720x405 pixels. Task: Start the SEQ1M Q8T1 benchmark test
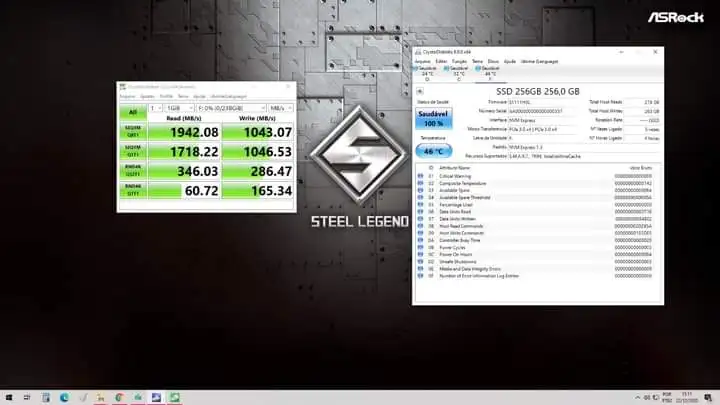[x=133, y=132]
